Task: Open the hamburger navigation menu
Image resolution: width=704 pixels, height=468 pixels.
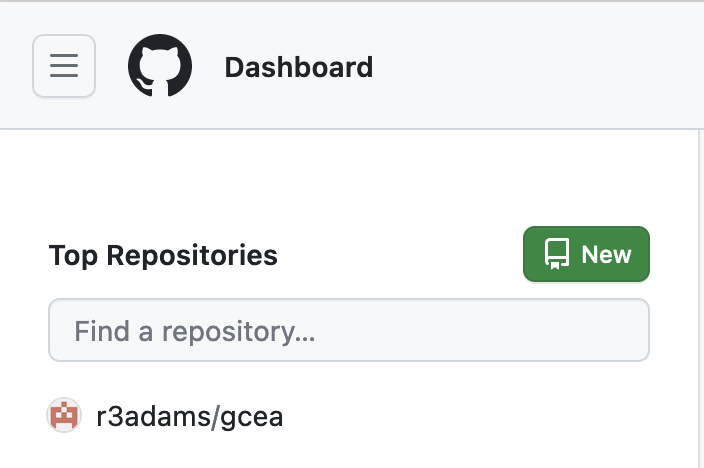Action: click(64, 66)
